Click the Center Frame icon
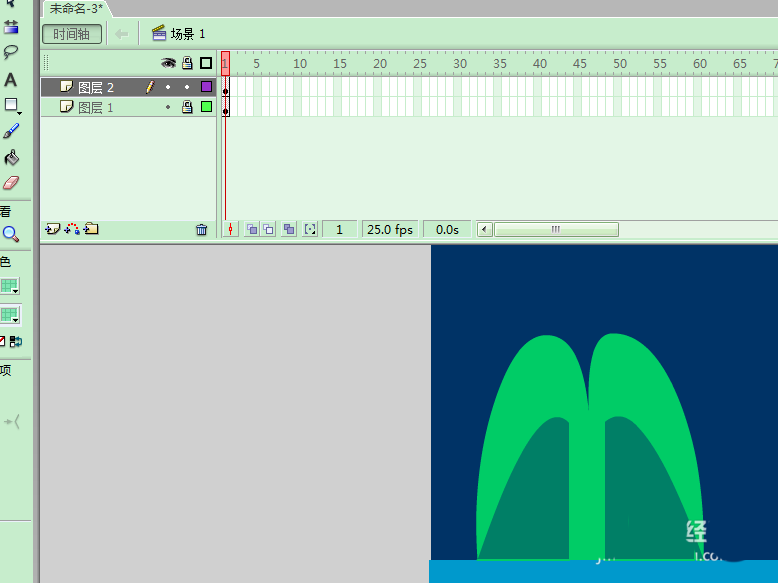This screenshot has width=778, height=583. pyautogui.click(x=230, y=229)
